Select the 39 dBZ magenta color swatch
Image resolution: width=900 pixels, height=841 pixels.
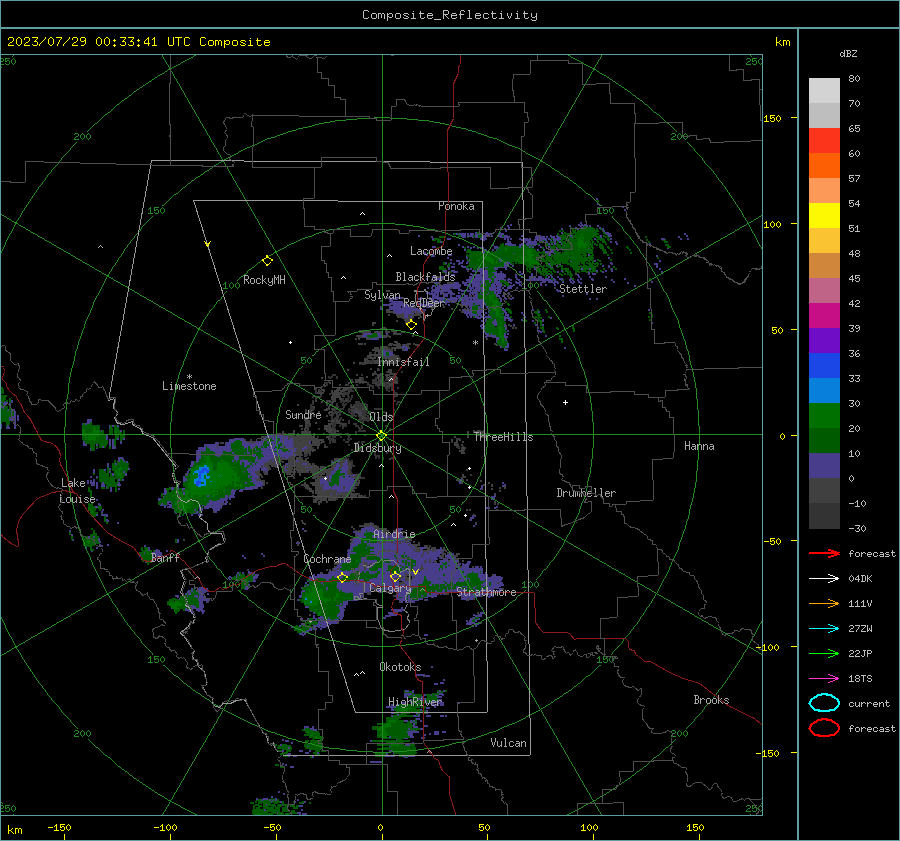[824, 315]
